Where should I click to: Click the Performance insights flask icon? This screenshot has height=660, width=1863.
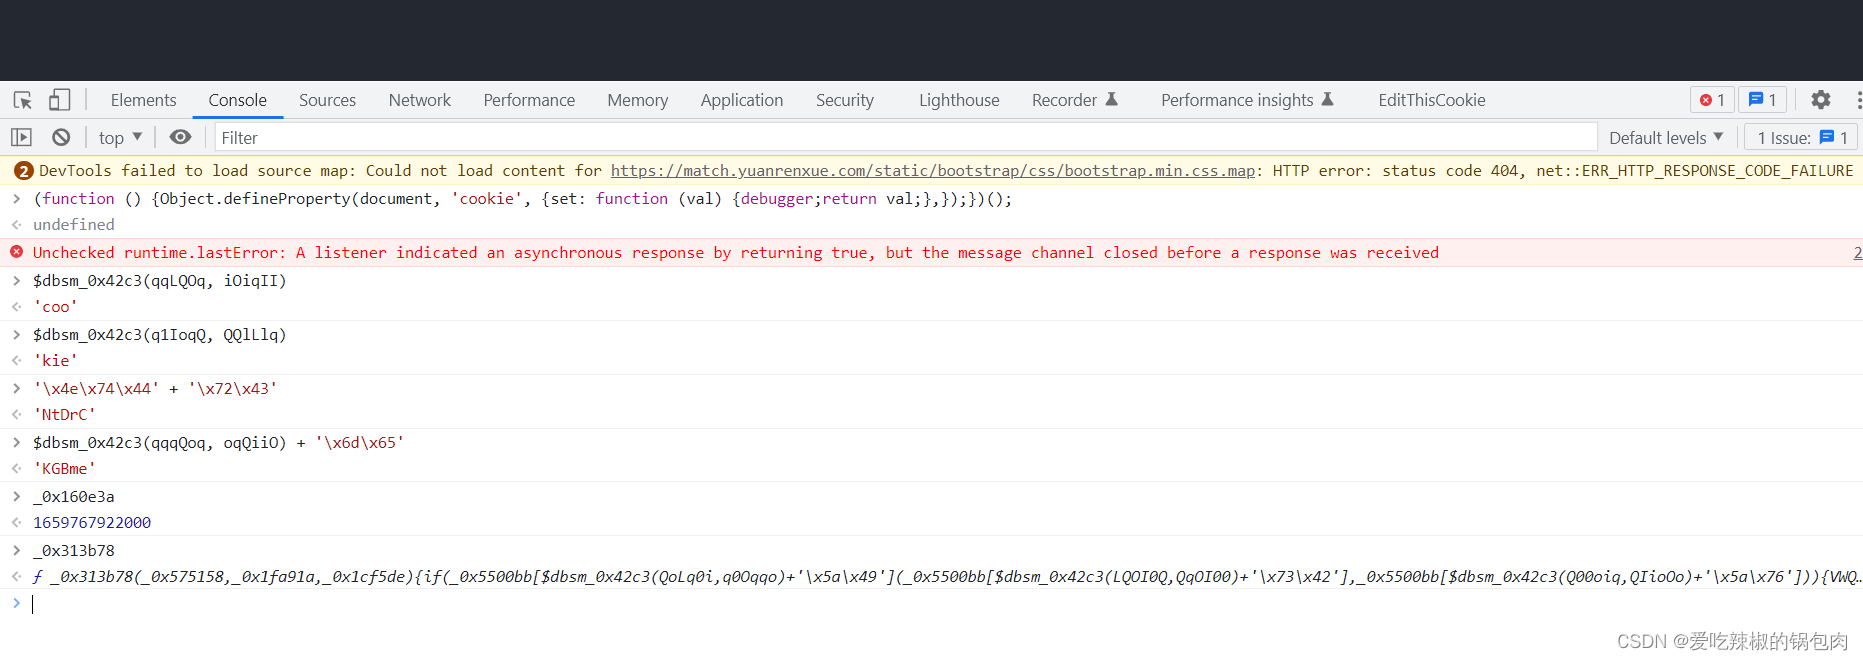pyautogui.click(x=1328, y=99)
